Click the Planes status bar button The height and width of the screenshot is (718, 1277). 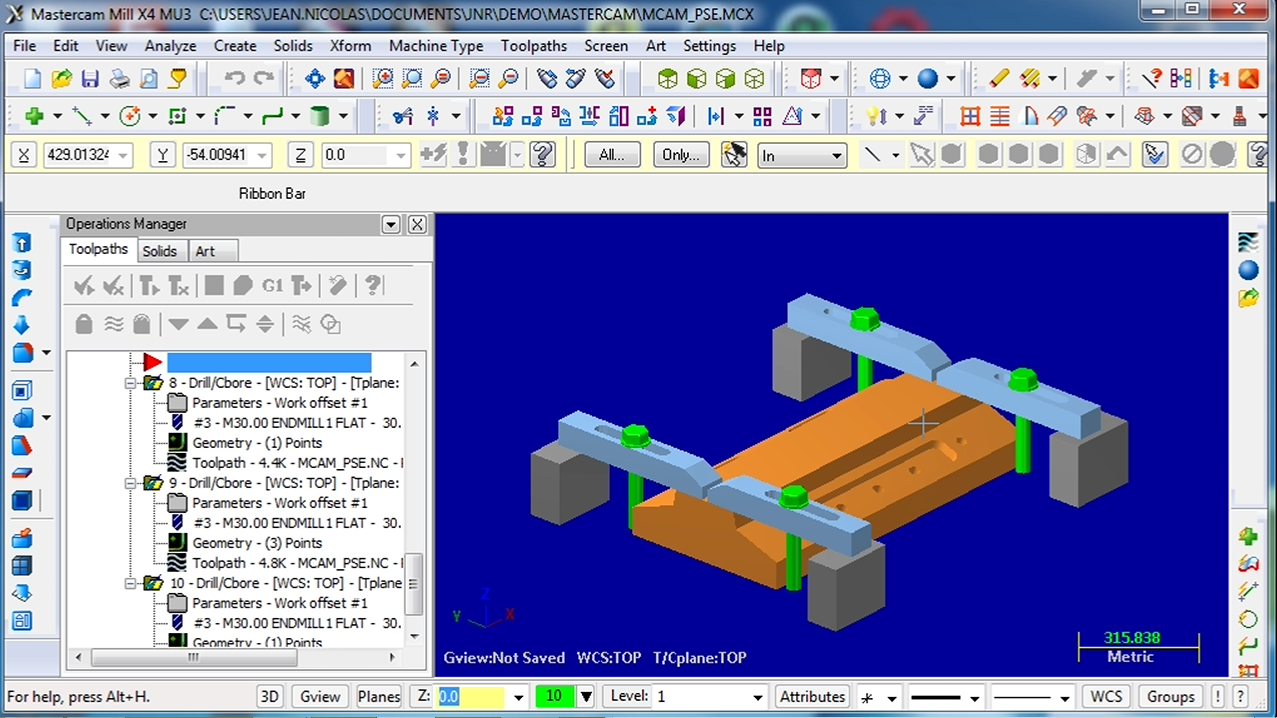379,697
